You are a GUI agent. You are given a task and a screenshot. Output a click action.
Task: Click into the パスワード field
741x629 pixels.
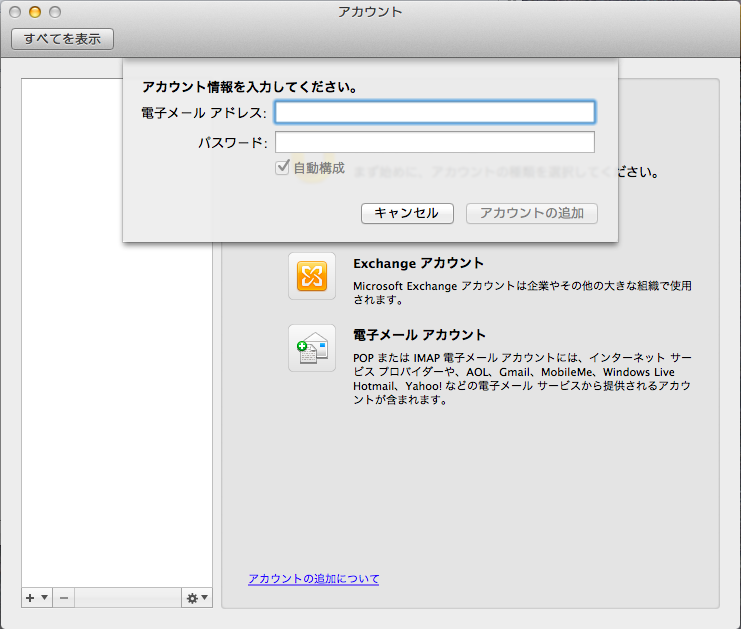click(x=434, y=142)
